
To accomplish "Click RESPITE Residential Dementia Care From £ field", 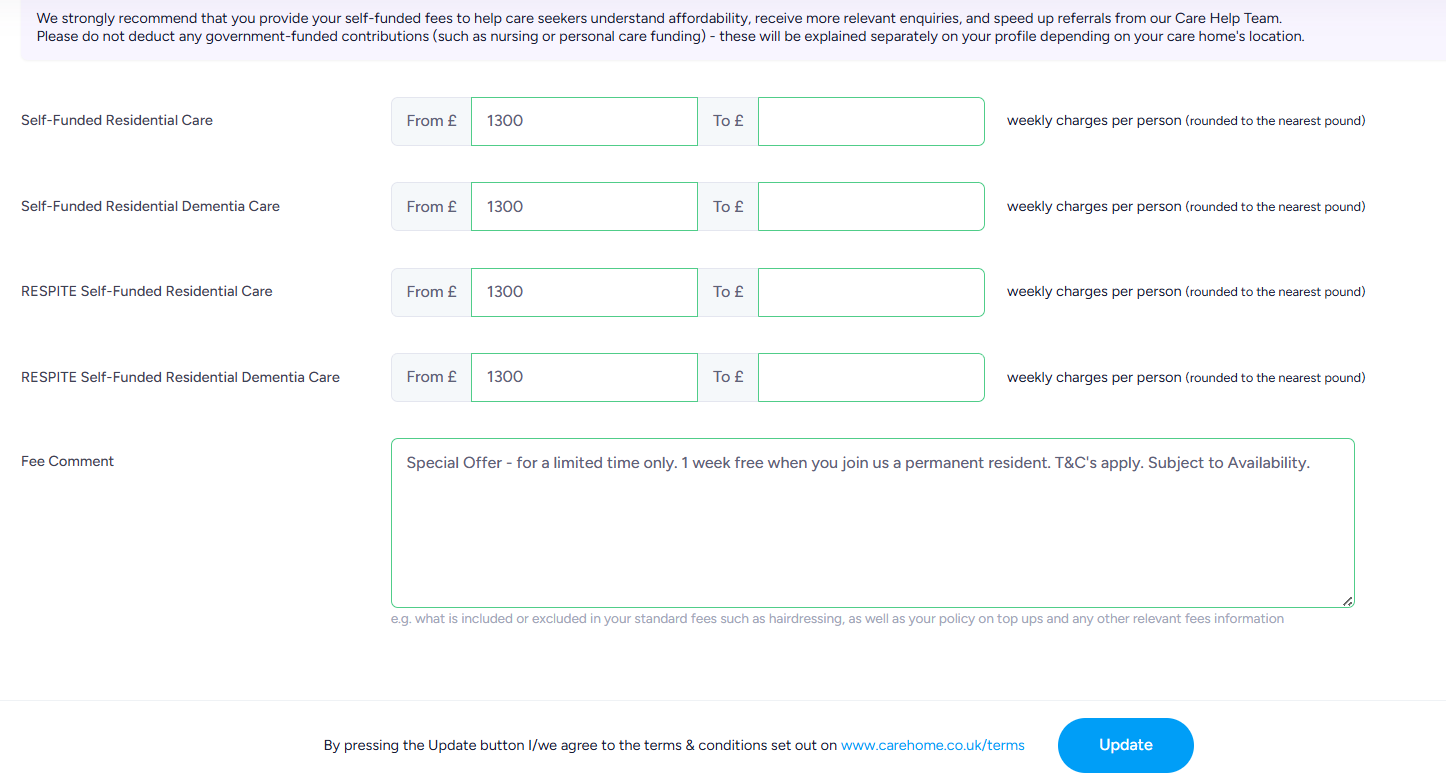I will tap(584, 377).
